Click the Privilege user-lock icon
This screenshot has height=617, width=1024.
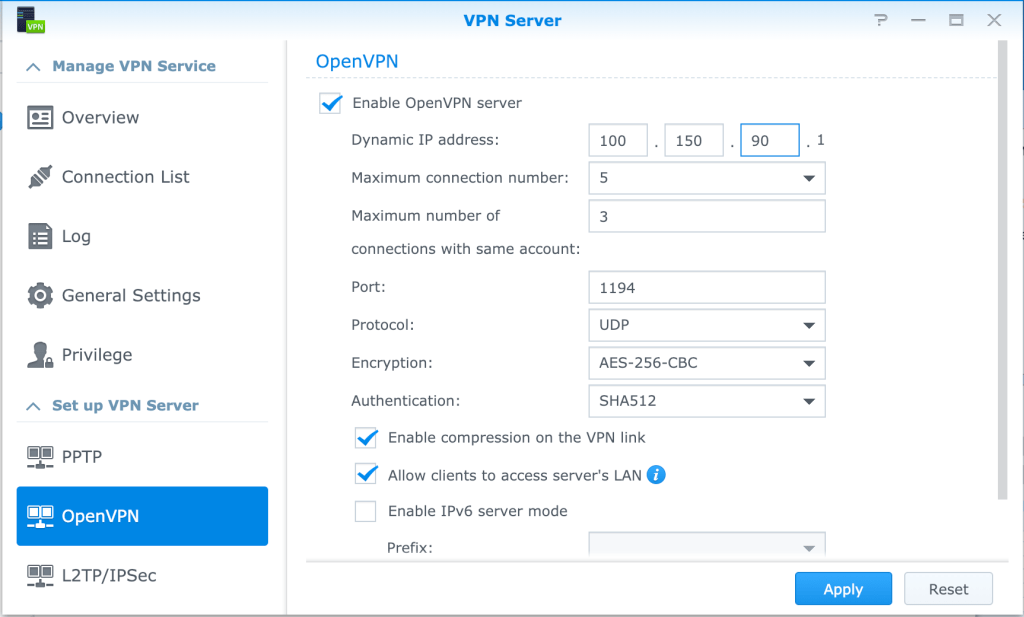(40, 355)
